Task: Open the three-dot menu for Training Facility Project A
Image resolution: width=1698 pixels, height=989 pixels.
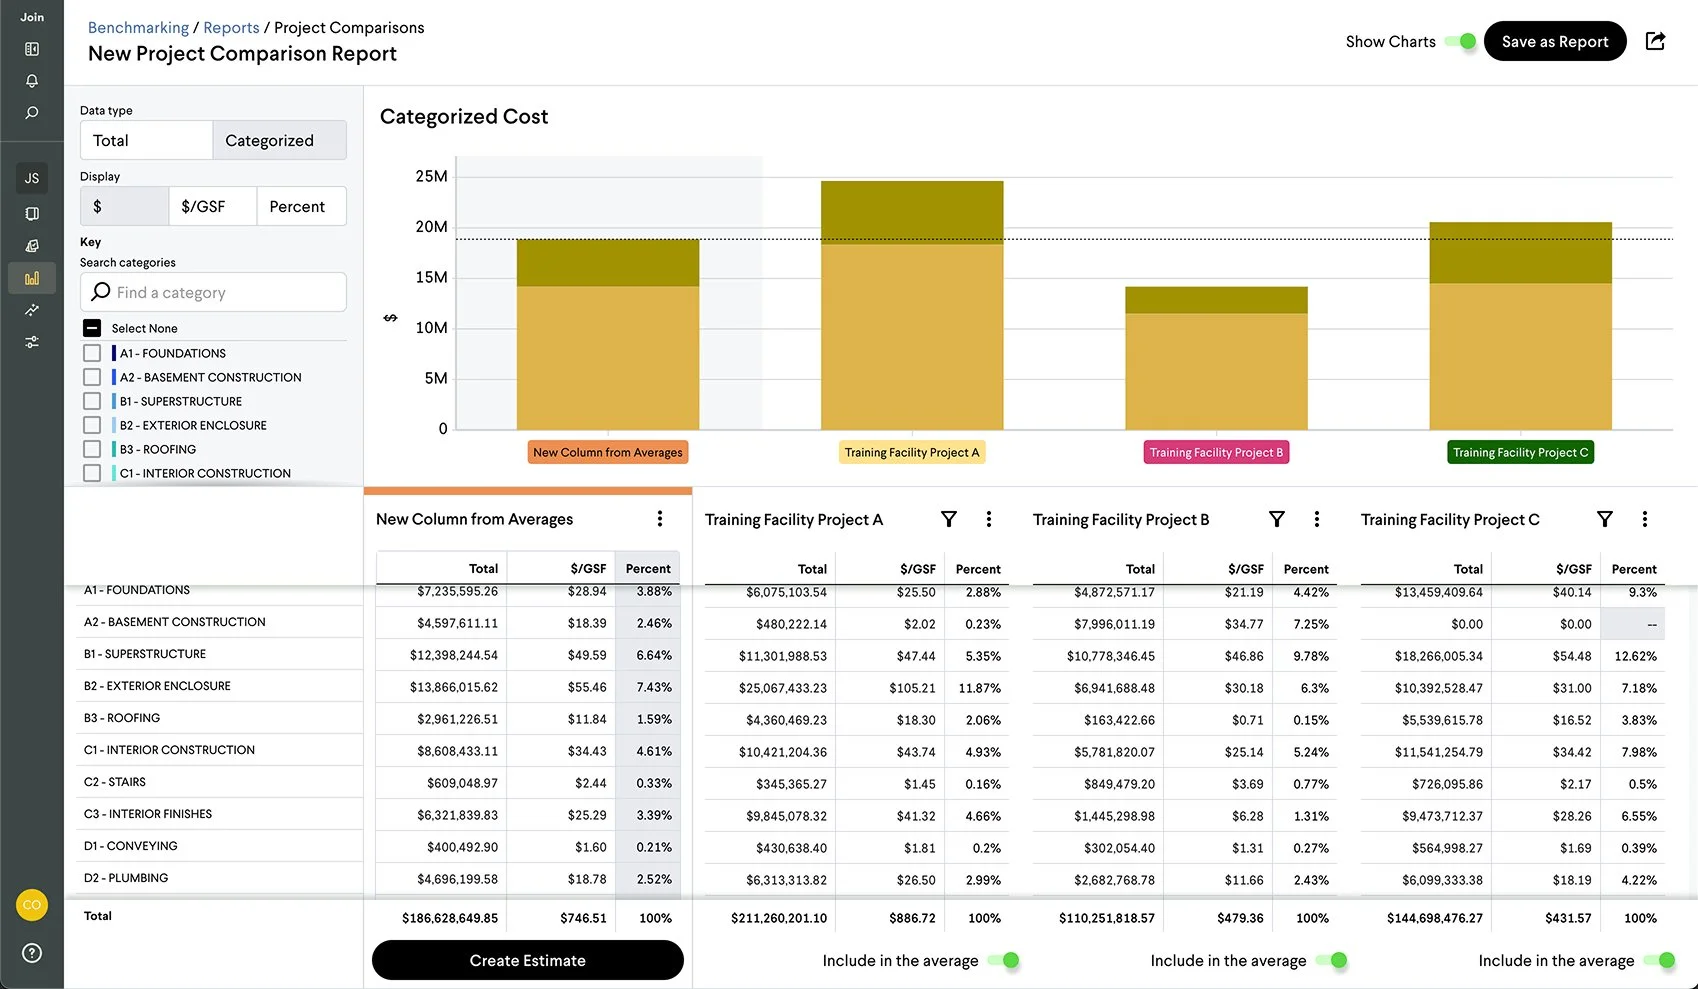Action: pos(989,519)
